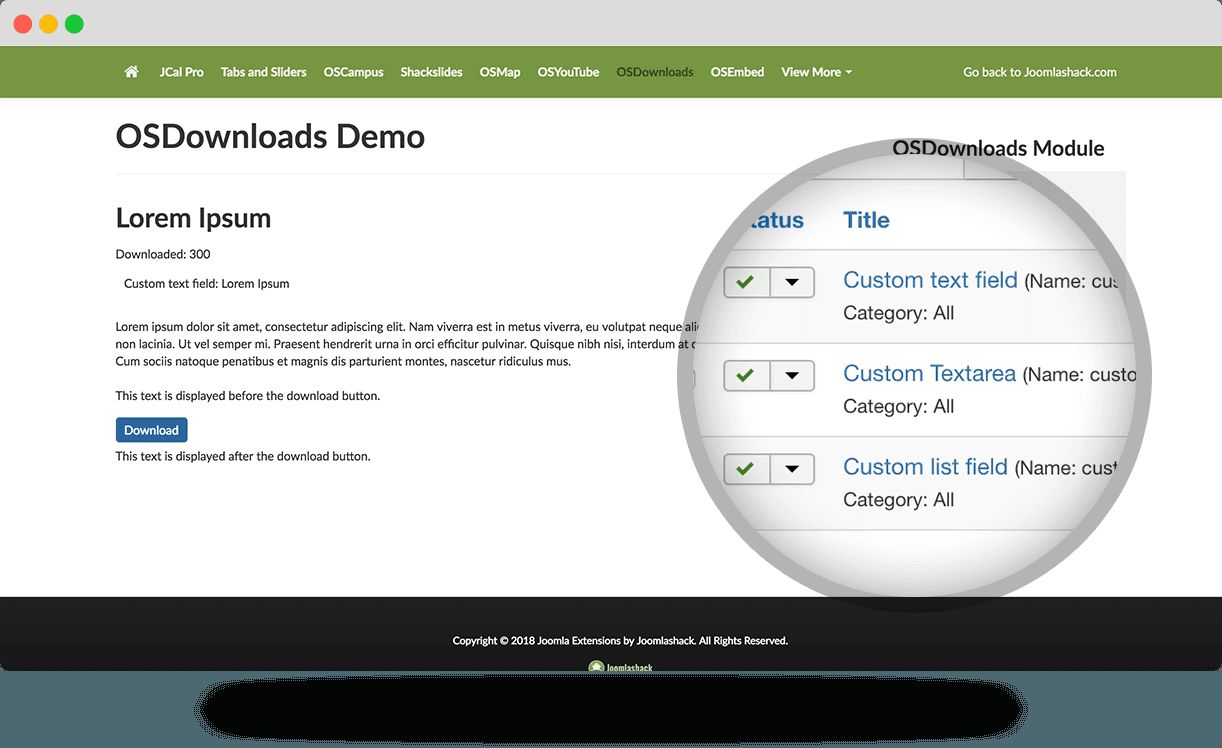Toggle published status of Custom Textarea
Screen dimensions: 1222x748
(746, 376)
